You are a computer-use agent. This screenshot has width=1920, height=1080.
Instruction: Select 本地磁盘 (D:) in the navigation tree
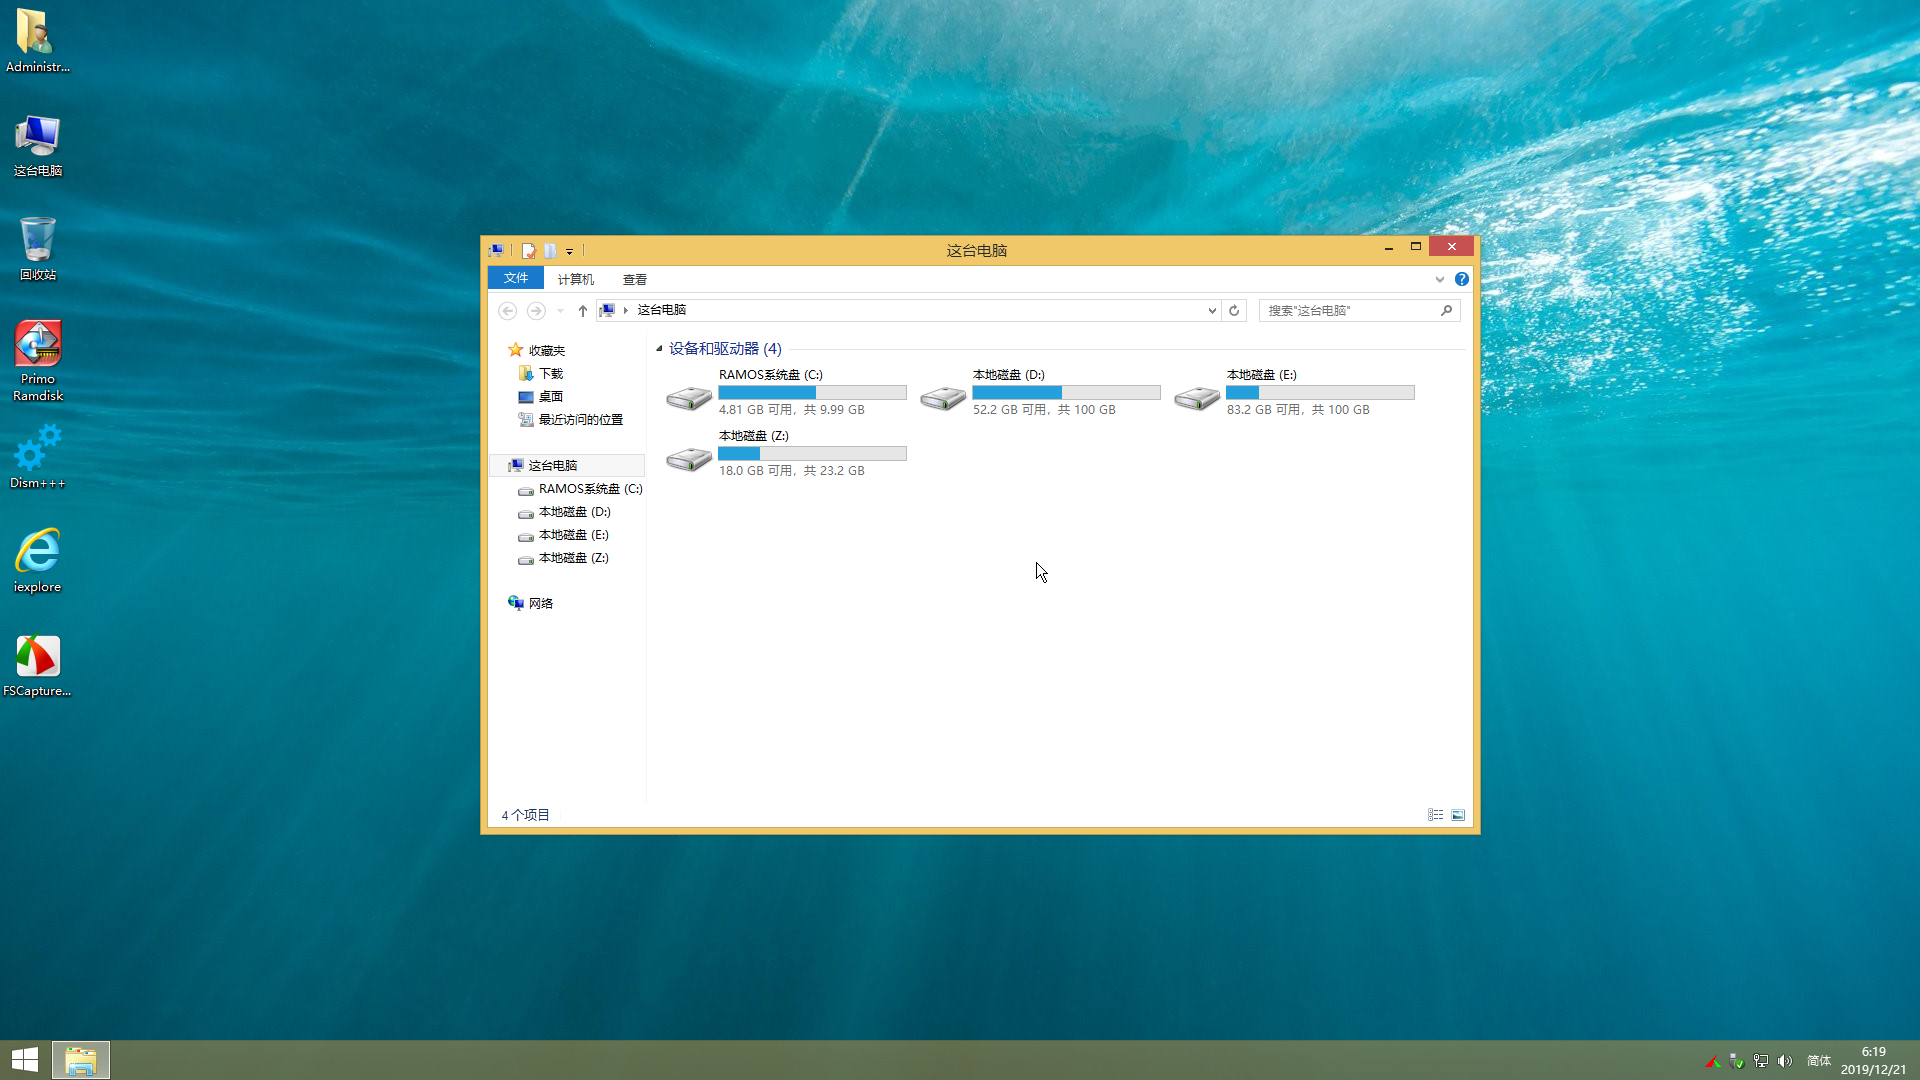[574, 512]
